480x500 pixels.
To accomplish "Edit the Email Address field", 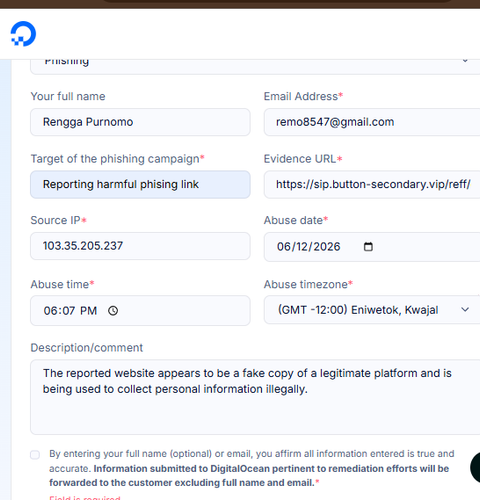I will (372, 122).
